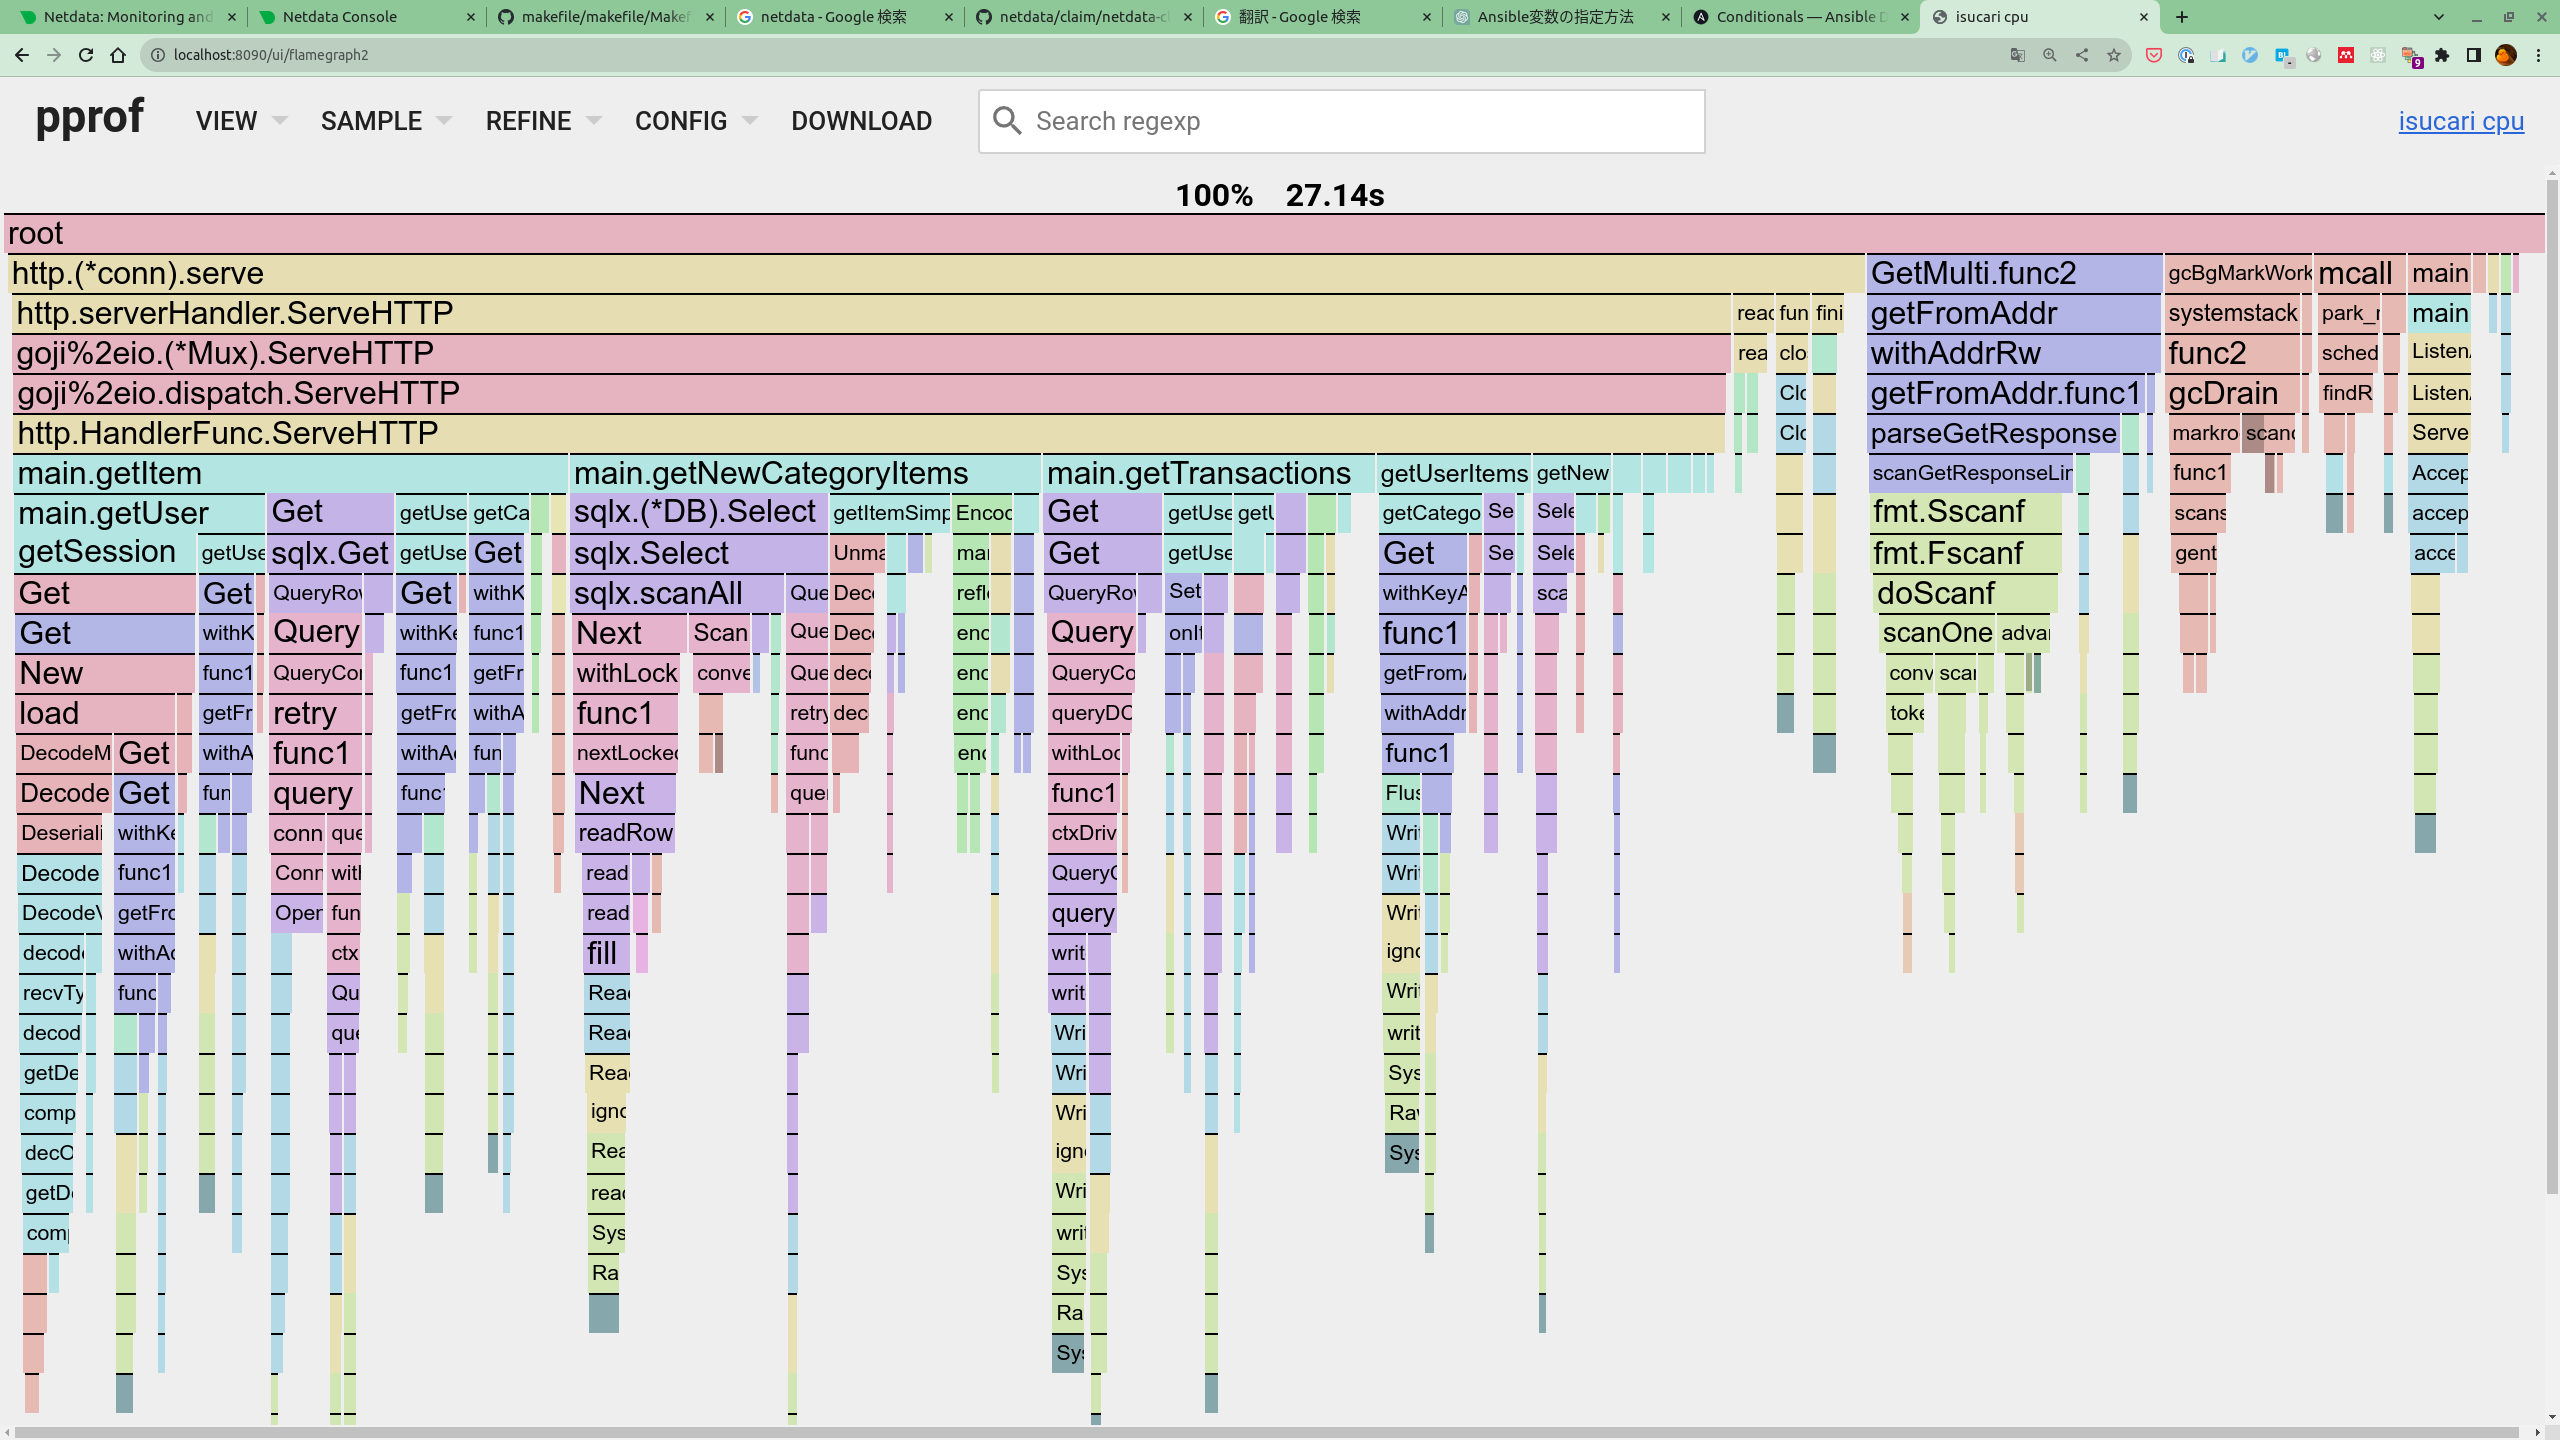Open the SAMPLE dropdown menu

coord(386,121)
